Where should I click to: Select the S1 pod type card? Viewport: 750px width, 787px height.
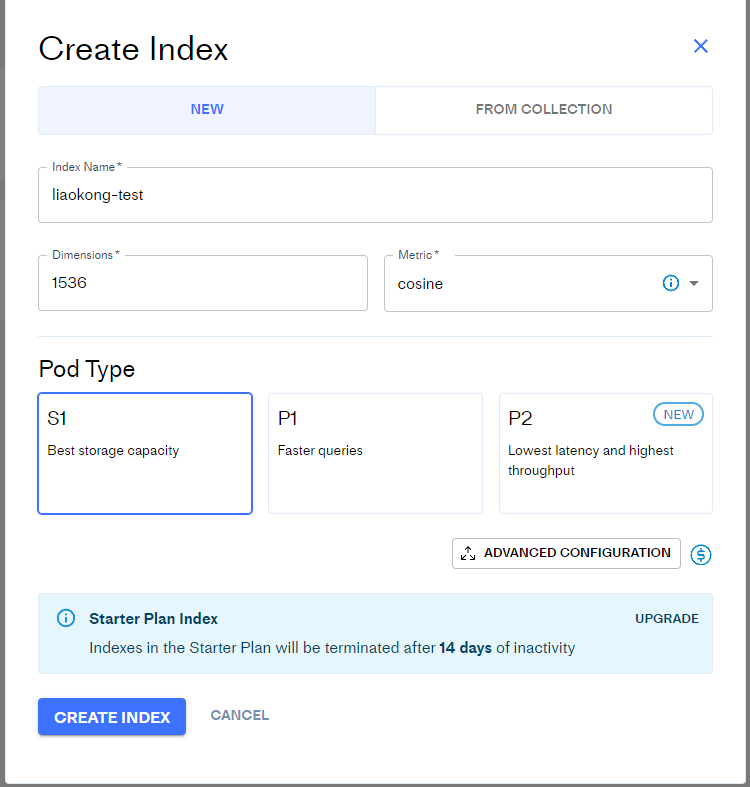point(145,453)
